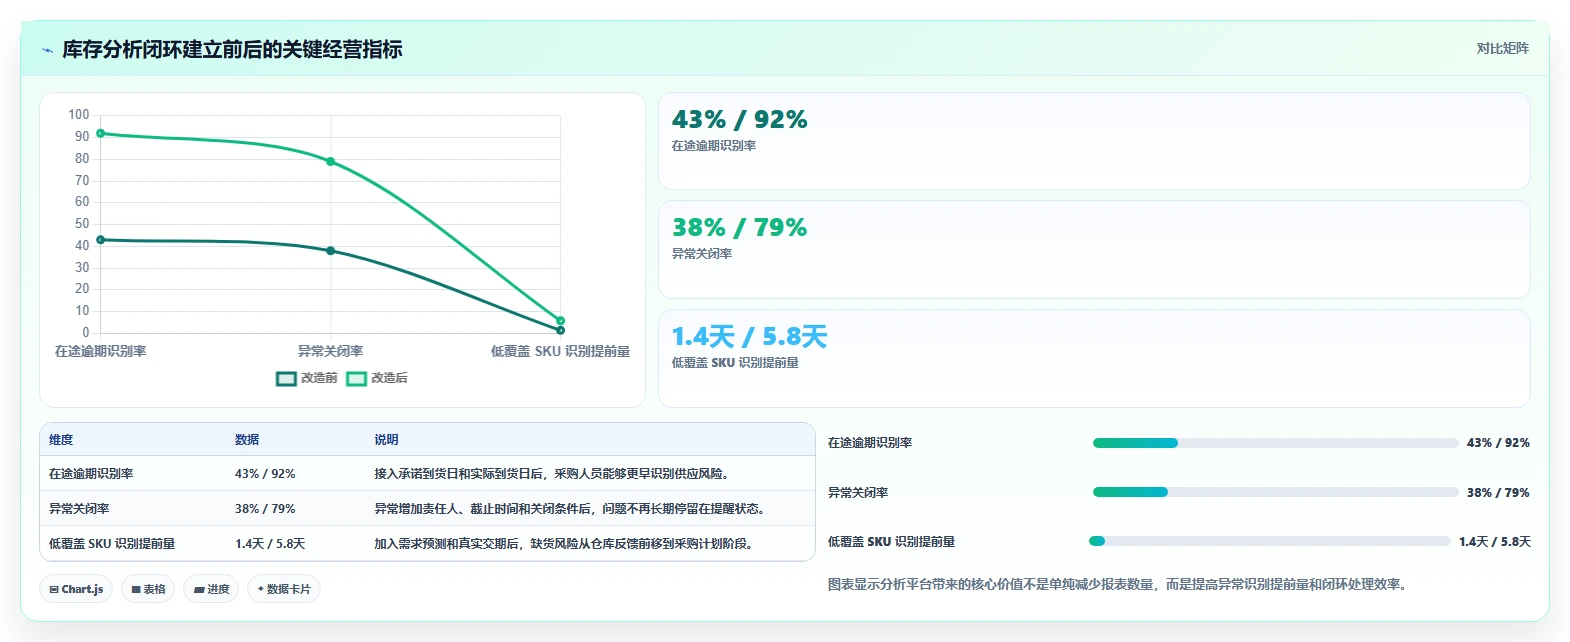The height and width of the screenshot is (642, 1570).
Task: Select table cell 在途逾期识别率
Action: pyautogui.click(x=91, y=474)
